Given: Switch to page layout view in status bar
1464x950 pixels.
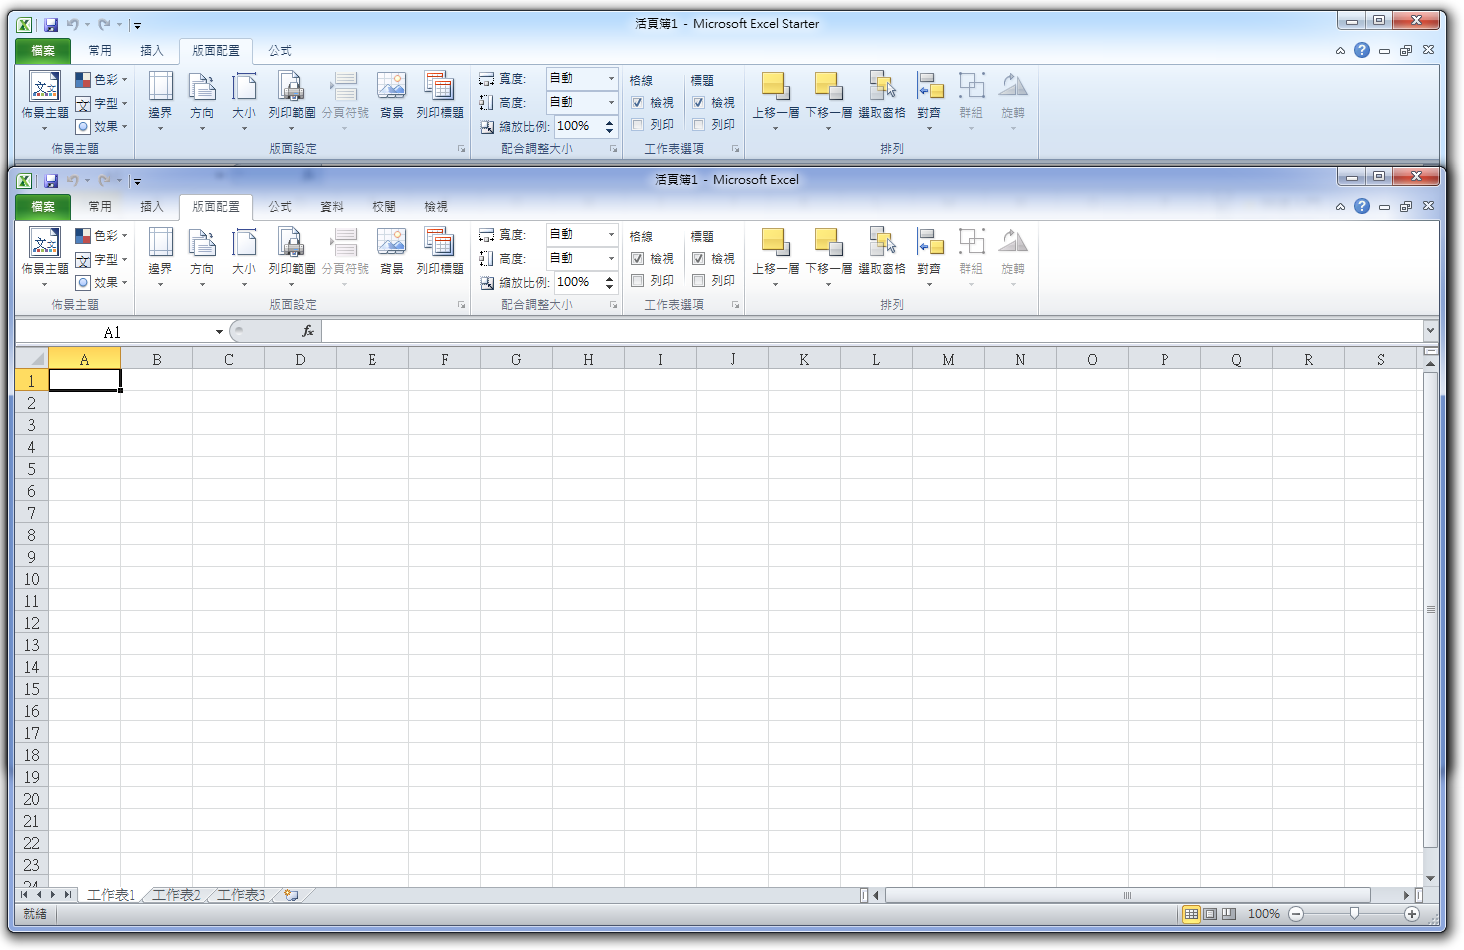Looking at the screenshot, I should click(x=1210, y=913).
